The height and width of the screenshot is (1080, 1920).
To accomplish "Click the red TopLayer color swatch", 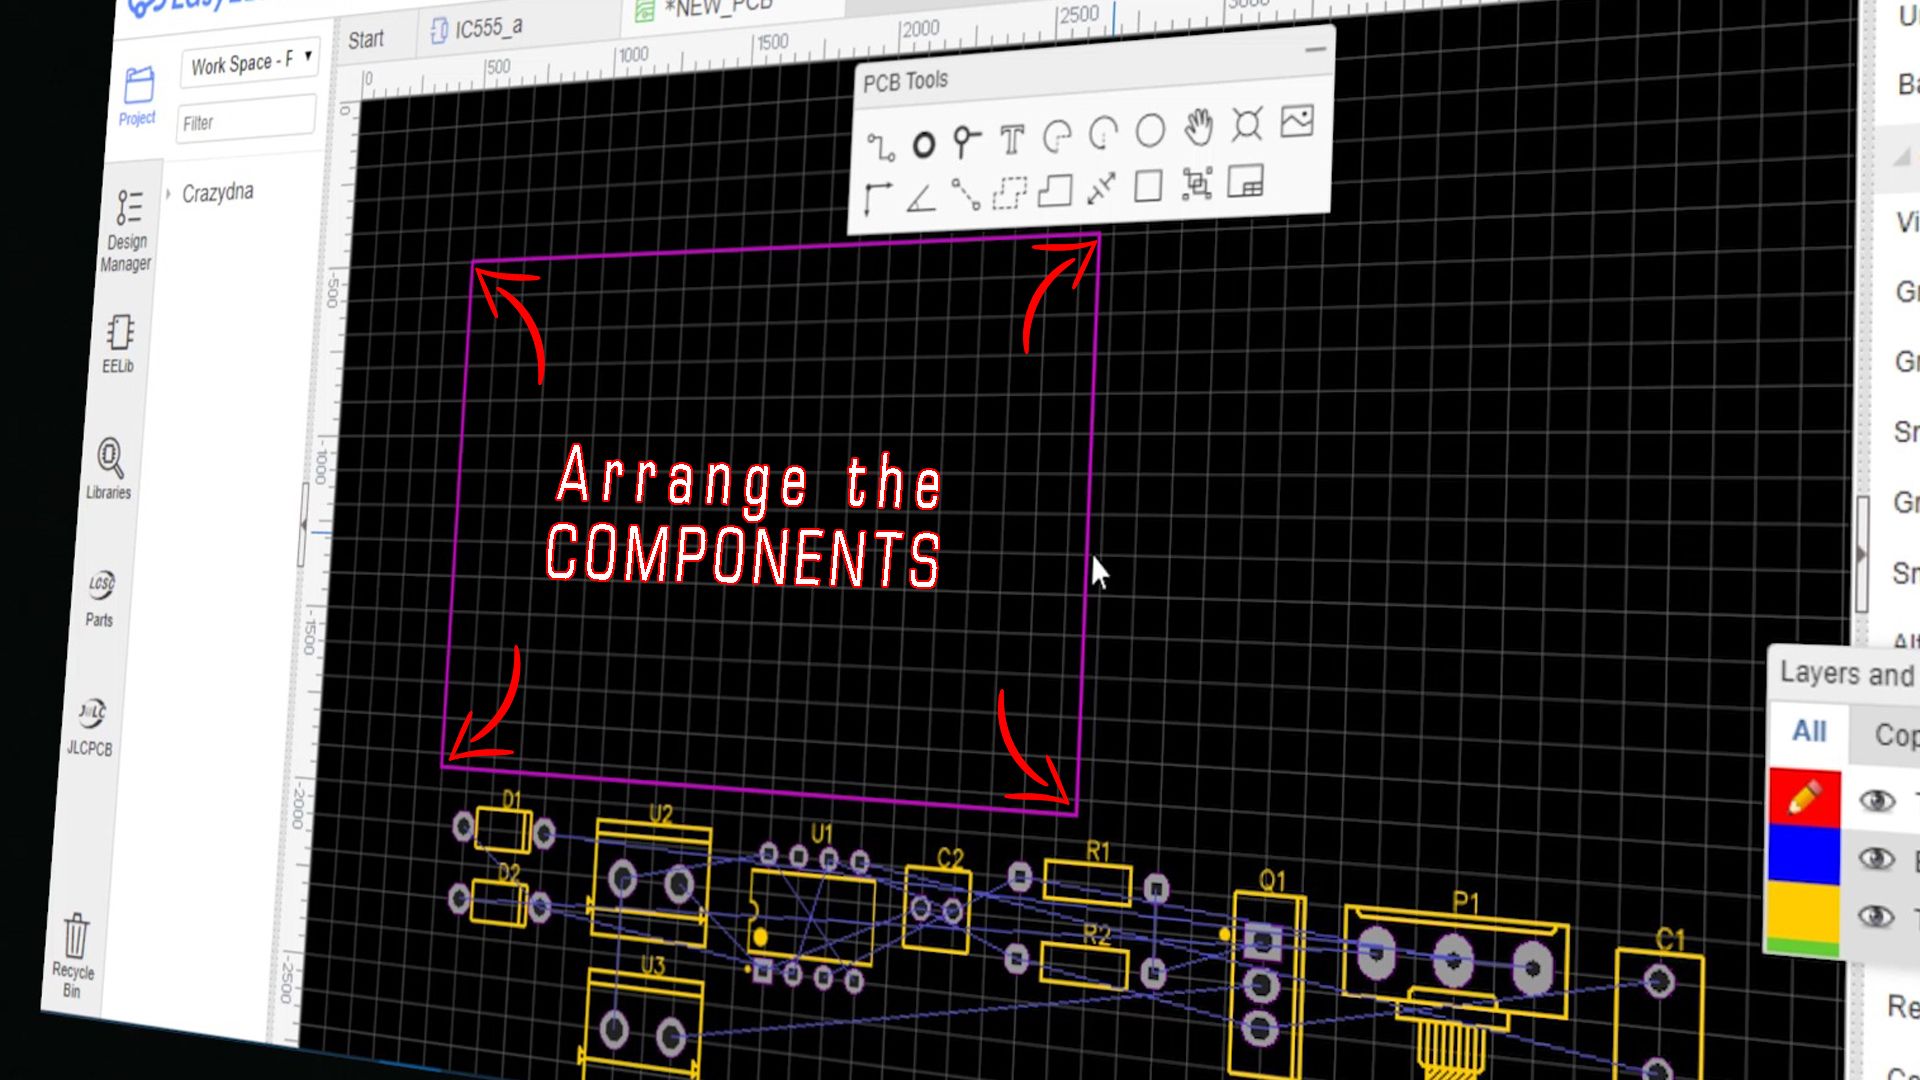I will 1806,795.
